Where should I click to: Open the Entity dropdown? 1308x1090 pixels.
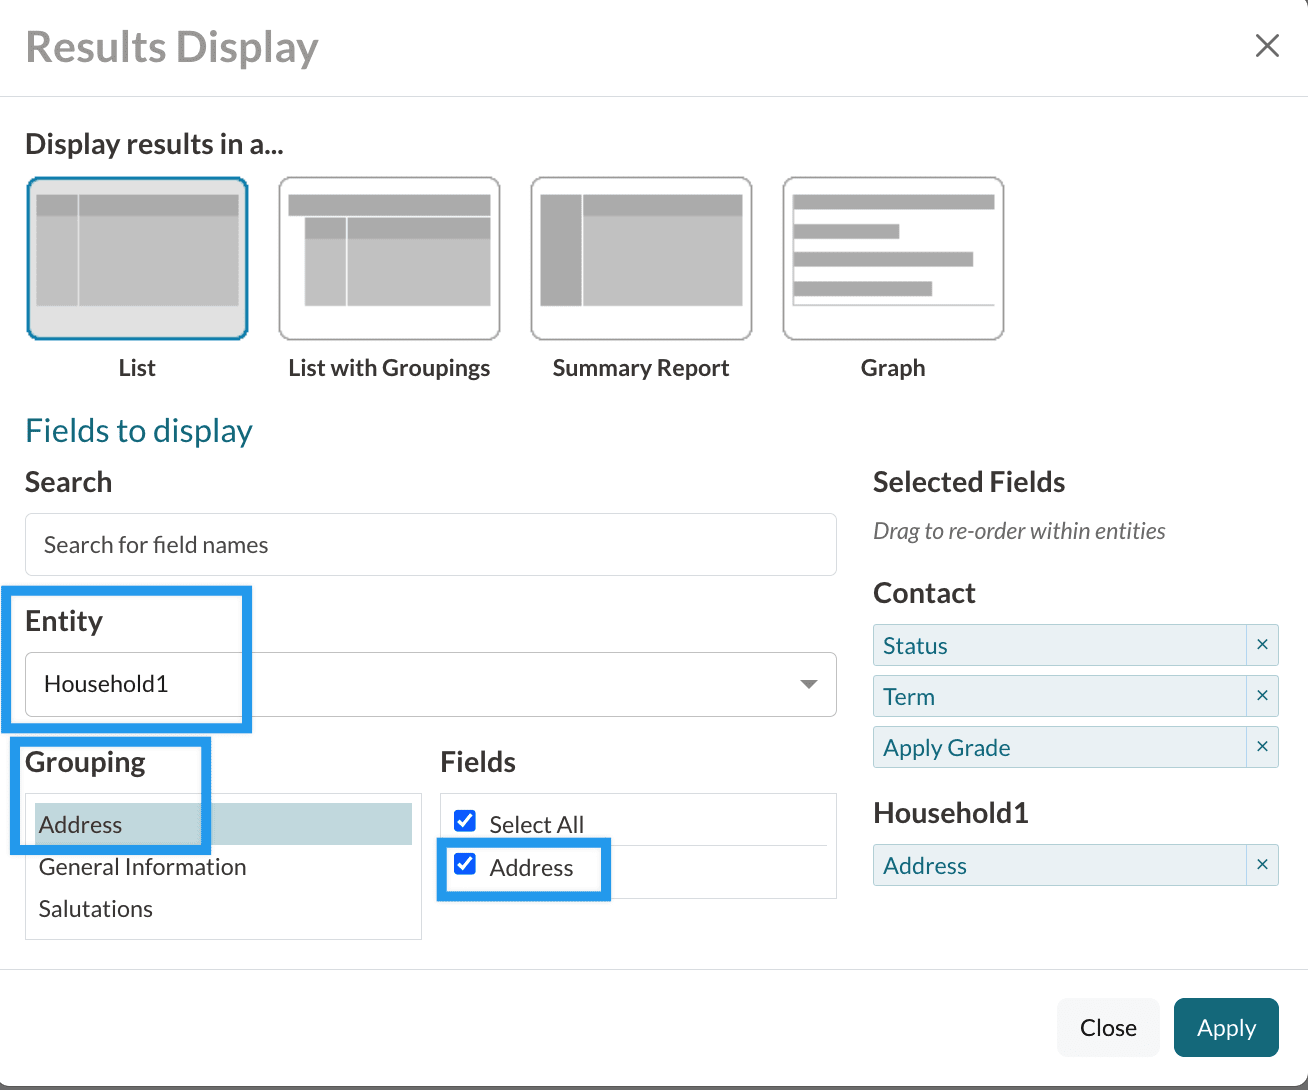tap(430, 684)
